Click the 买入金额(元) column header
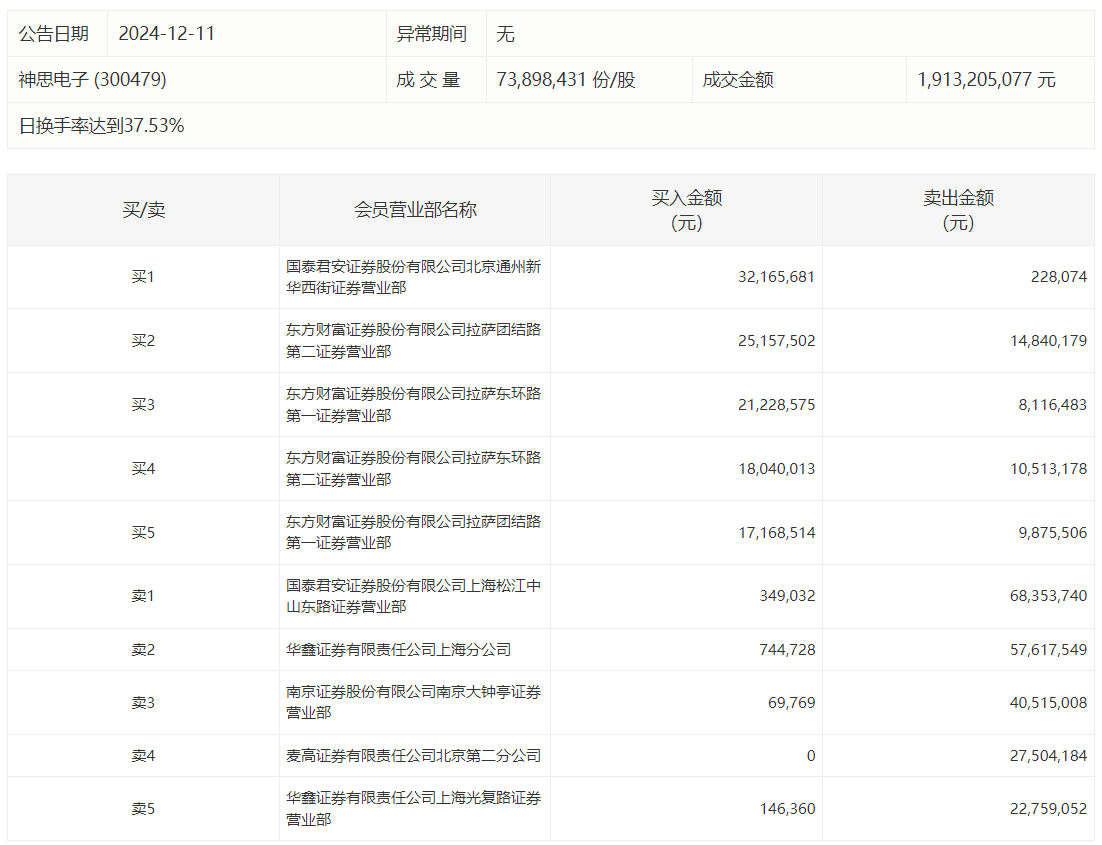This screenshot has height=845, width=1102. tap(687, 210)
